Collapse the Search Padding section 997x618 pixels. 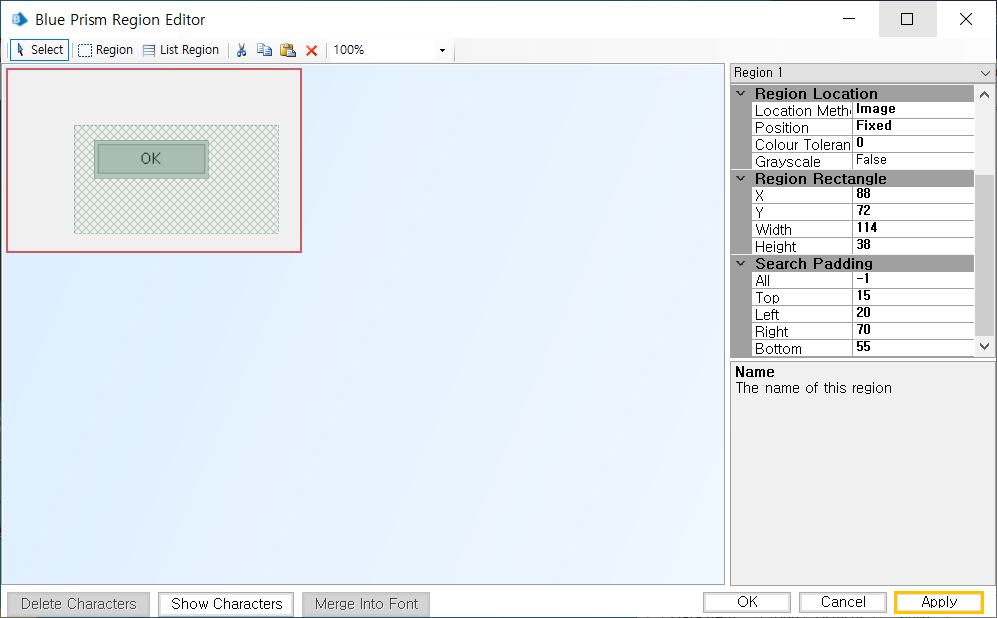[x=741, y=263]
